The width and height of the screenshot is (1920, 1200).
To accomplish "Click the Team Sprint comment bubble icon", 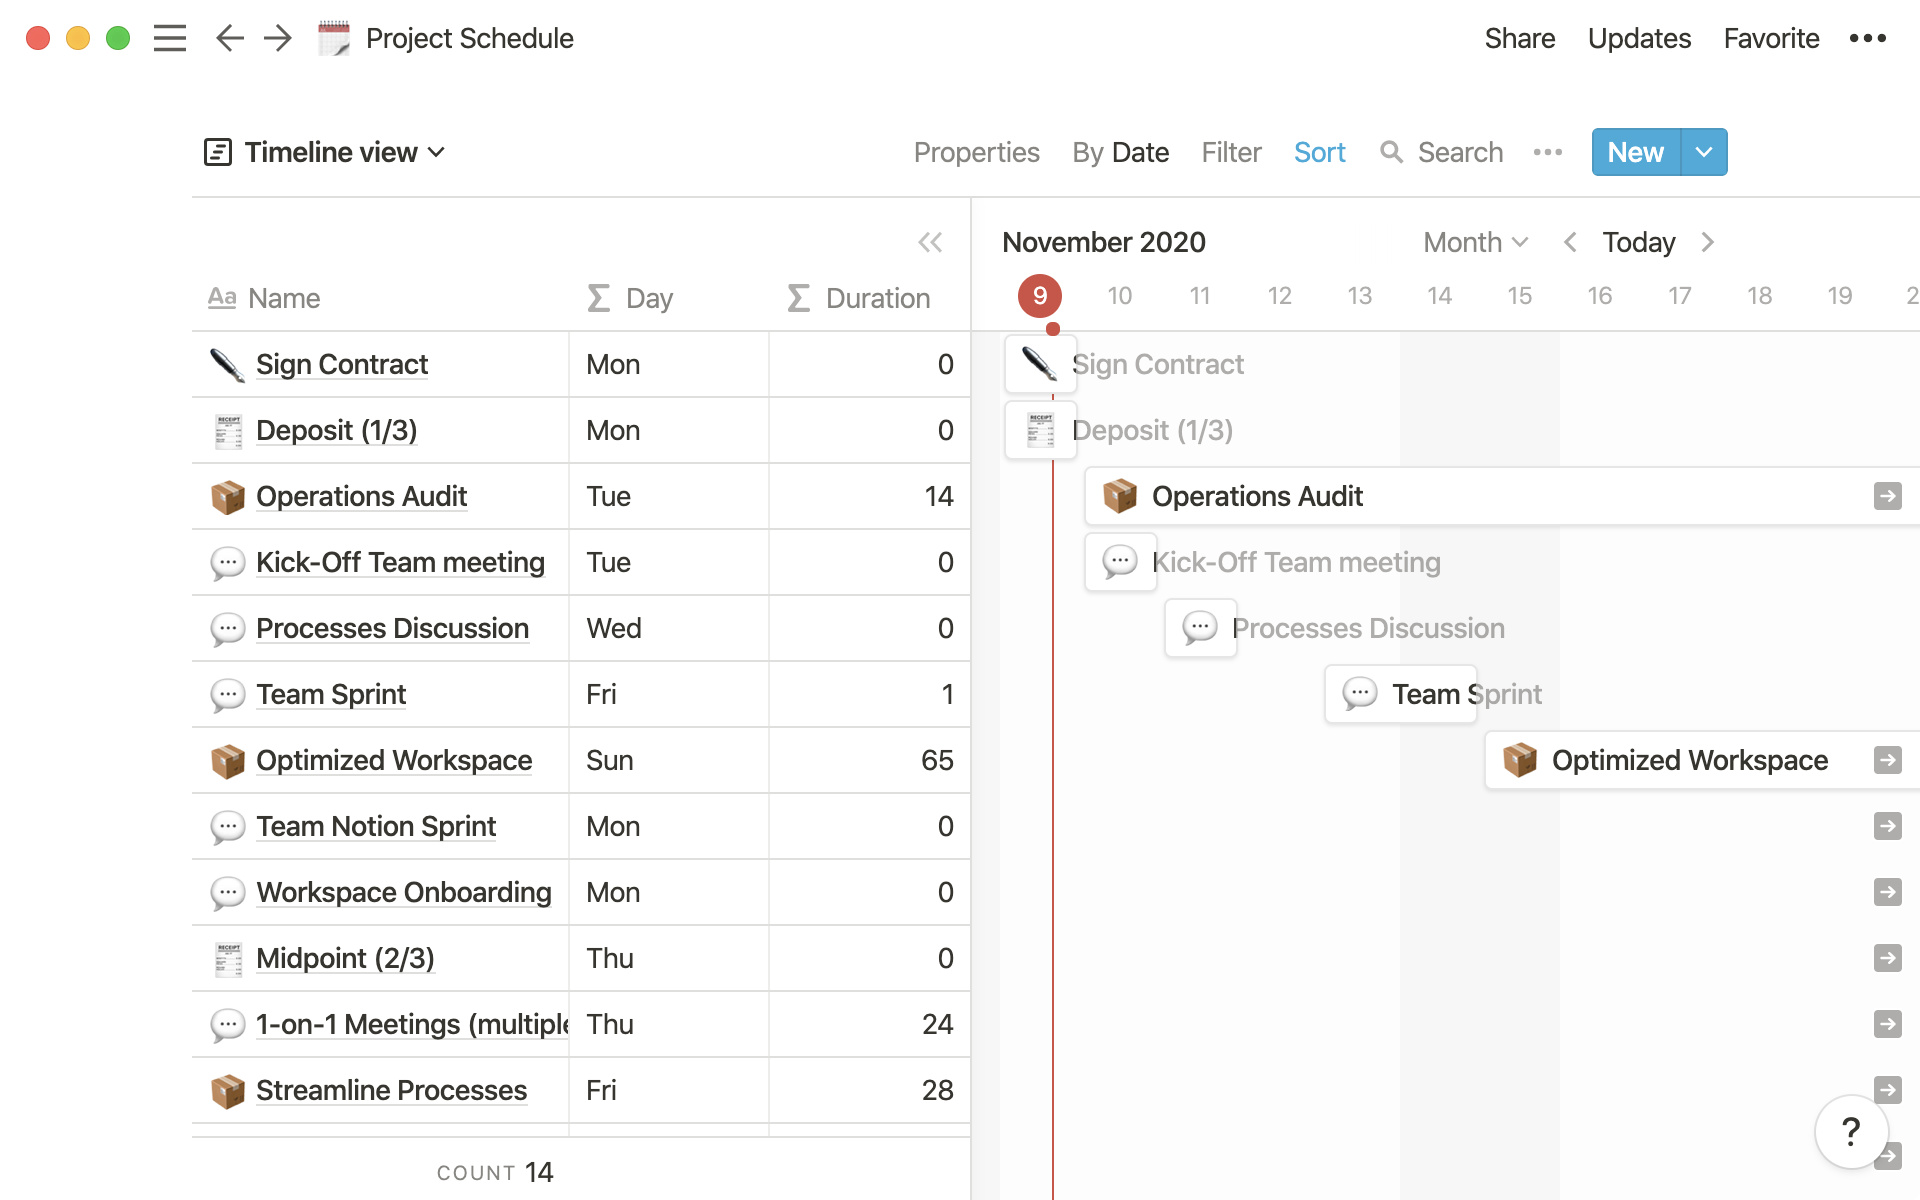I will pyautogui.click(x=228, y=694).
